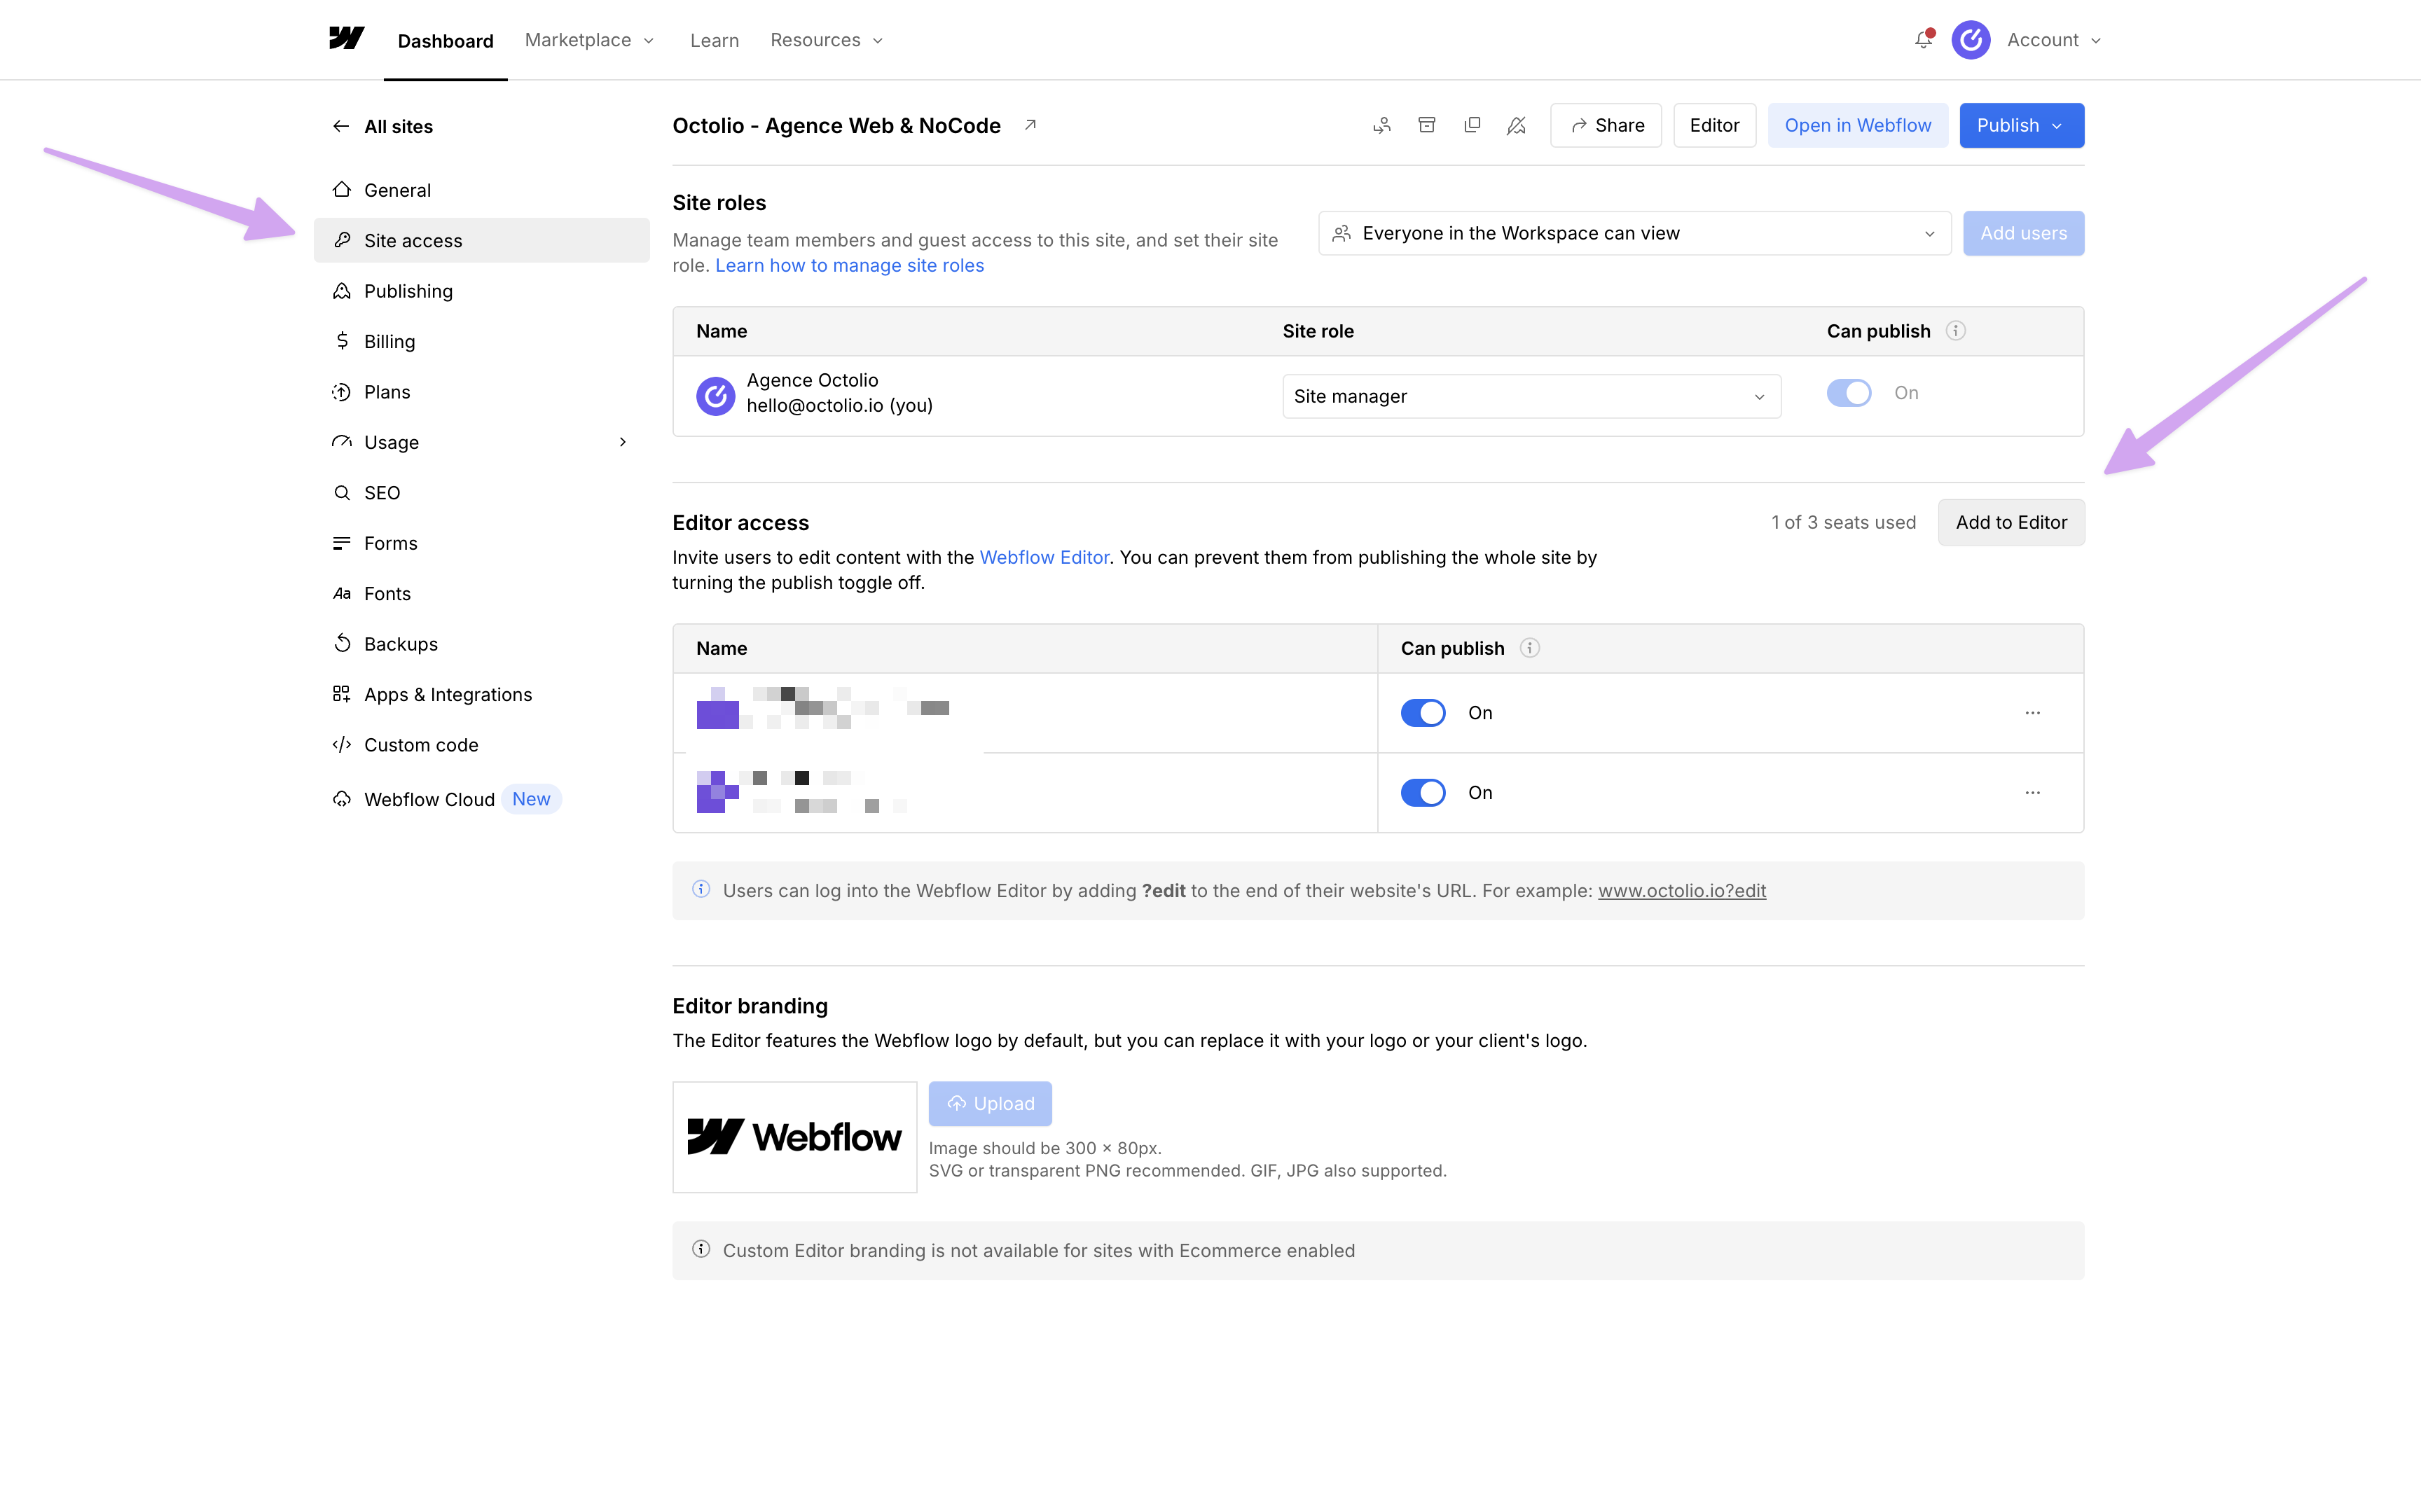Click the Add users button

(x=2023, y=233)
